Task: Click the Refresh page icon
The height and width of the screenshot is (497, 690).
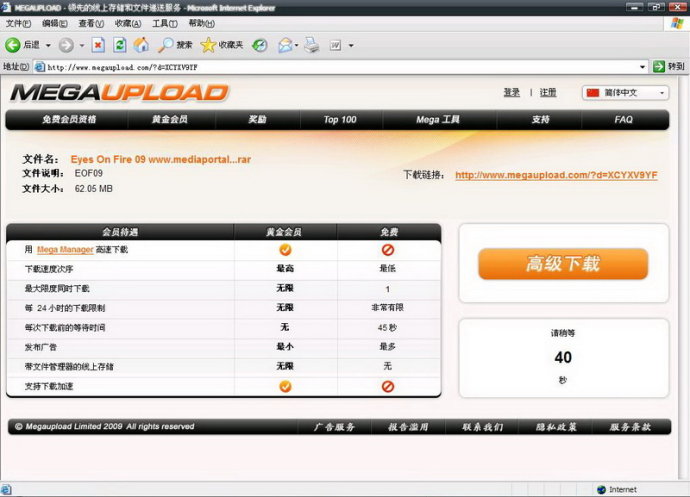Action: point(119,45)
